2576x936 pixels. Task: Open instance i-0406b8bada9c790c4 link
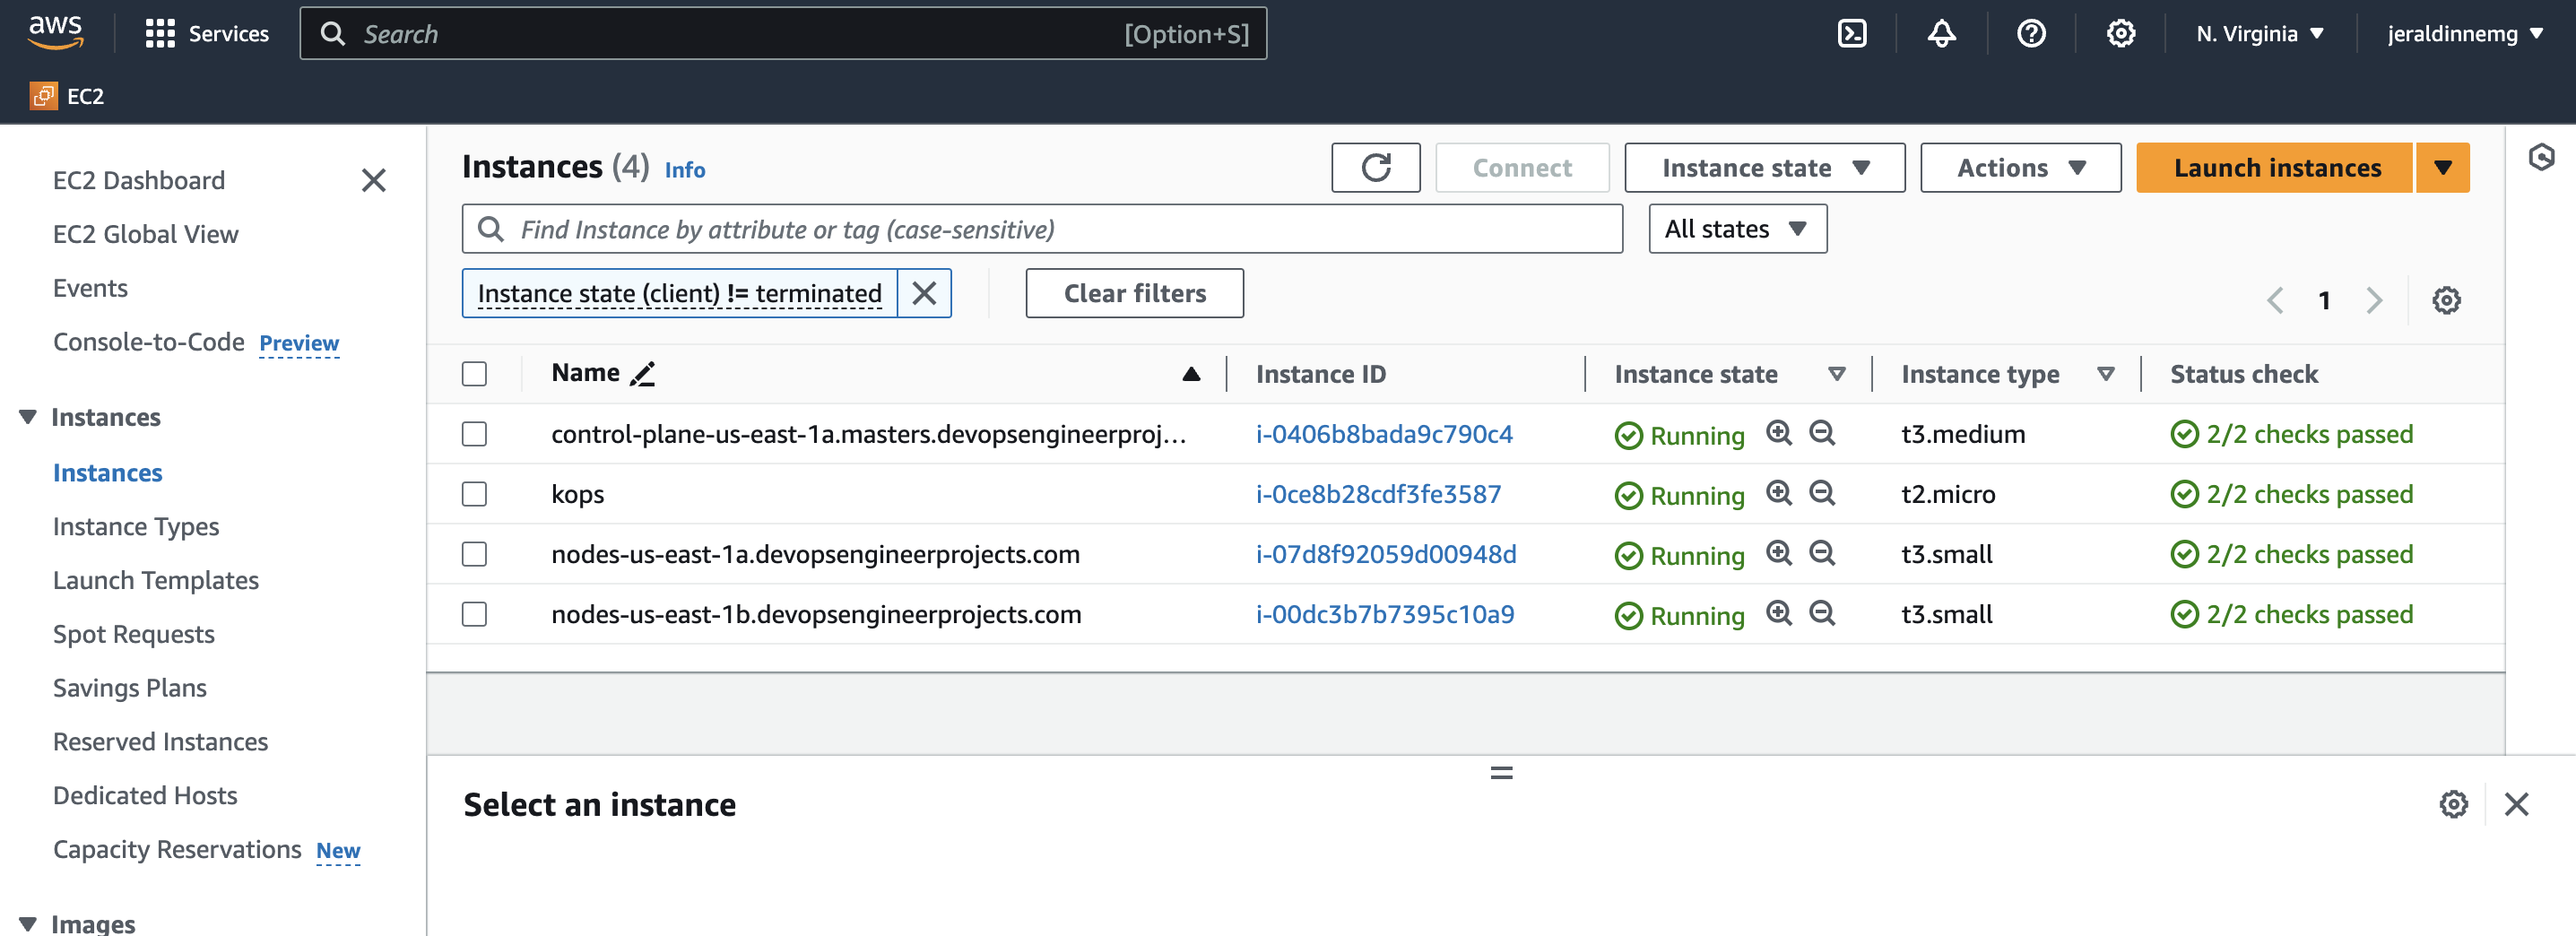[1383, 434]
